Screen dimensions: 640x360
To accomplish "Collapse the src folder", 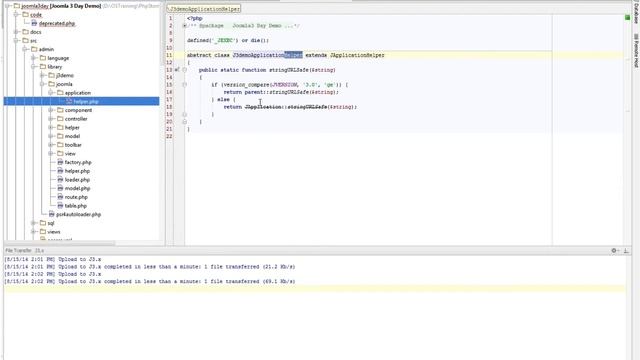I will pyautogui.click(x=16, y=40).
